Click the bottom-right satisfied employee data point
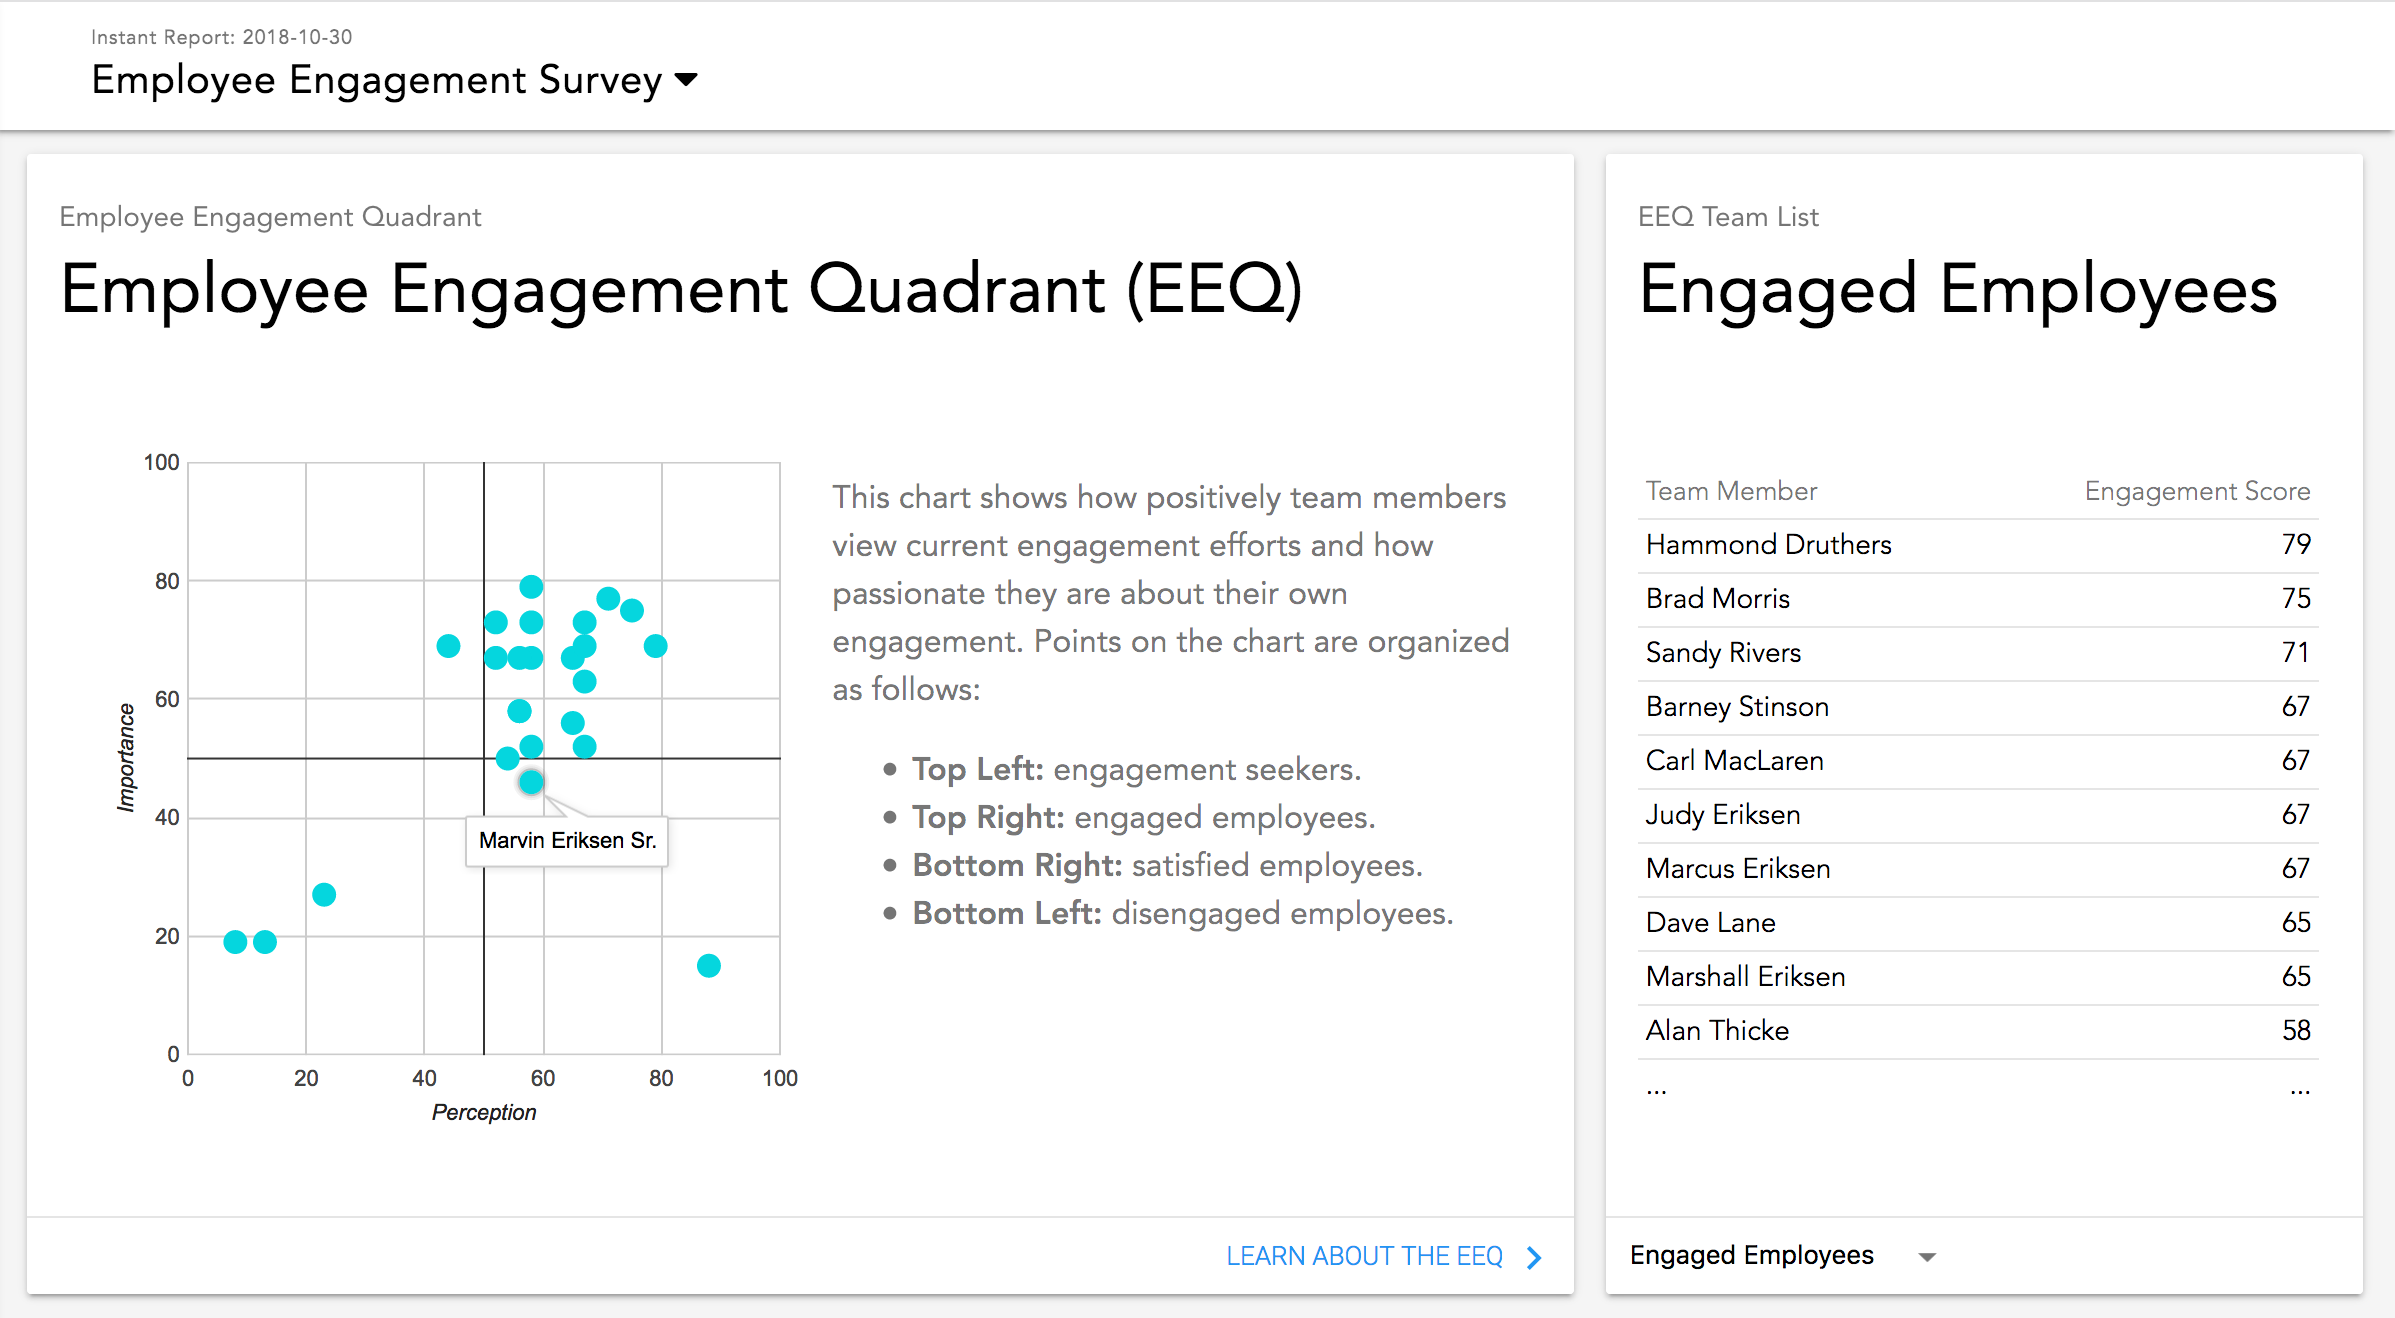Screen dimensions: 2395x1318 point(708,965)
